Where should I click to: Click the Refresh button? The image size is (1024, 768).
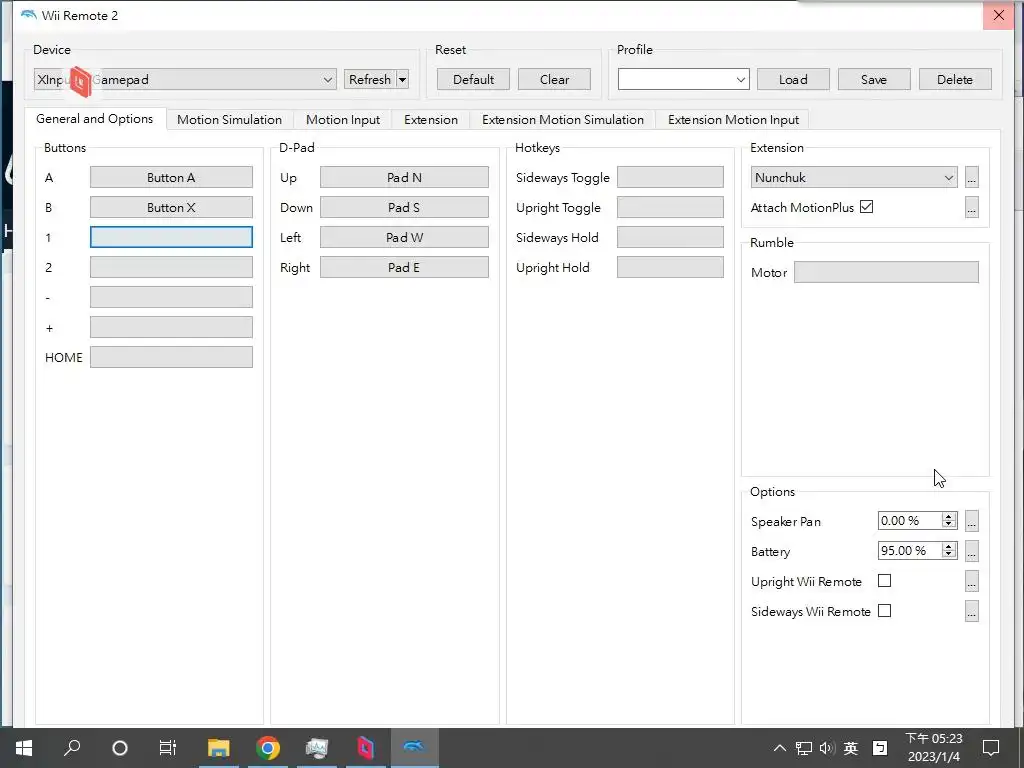(370, 80)
